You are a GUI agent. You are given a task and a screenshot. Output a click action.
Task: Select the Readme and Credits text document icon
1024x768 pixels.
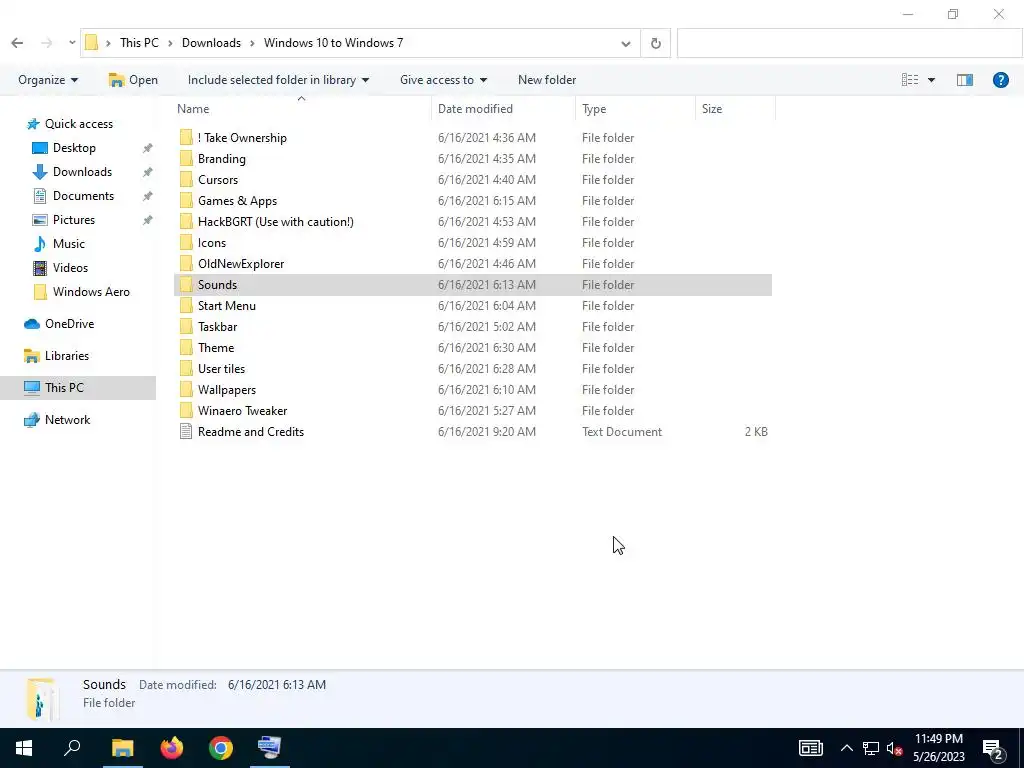point(186,432)
